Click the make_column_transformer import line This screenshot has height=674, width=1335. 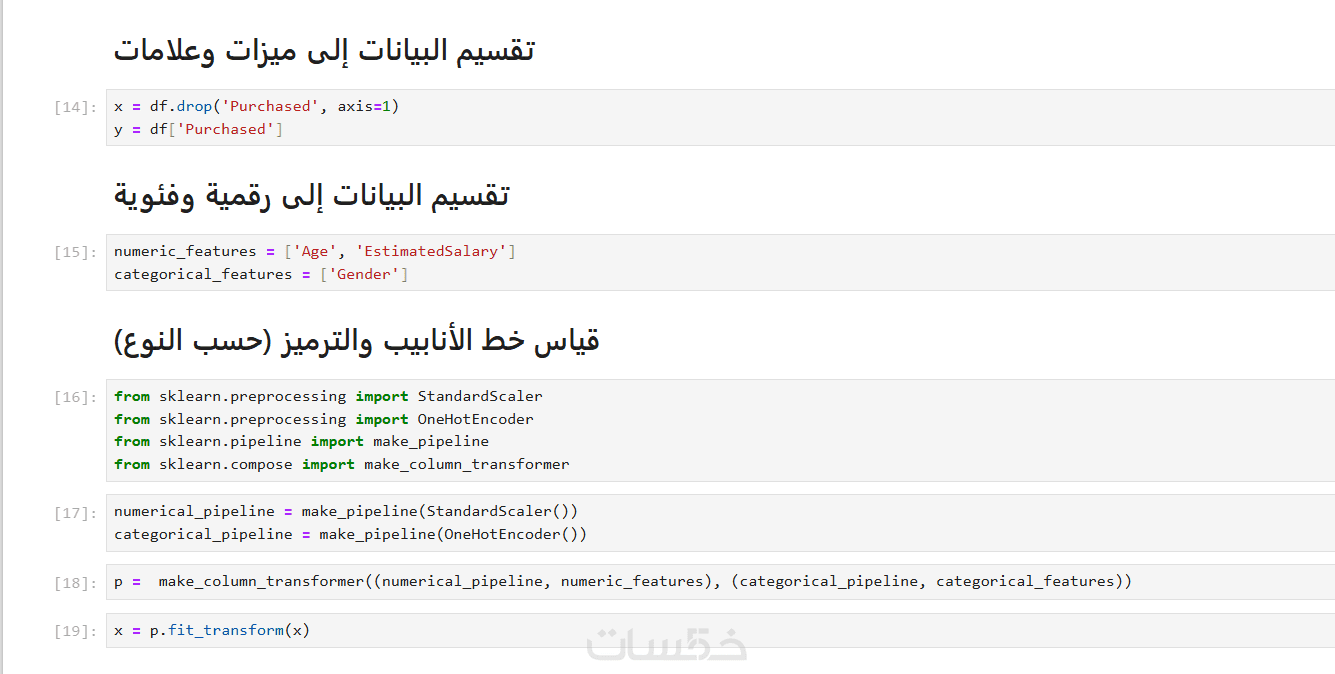(x=341, y=464)
